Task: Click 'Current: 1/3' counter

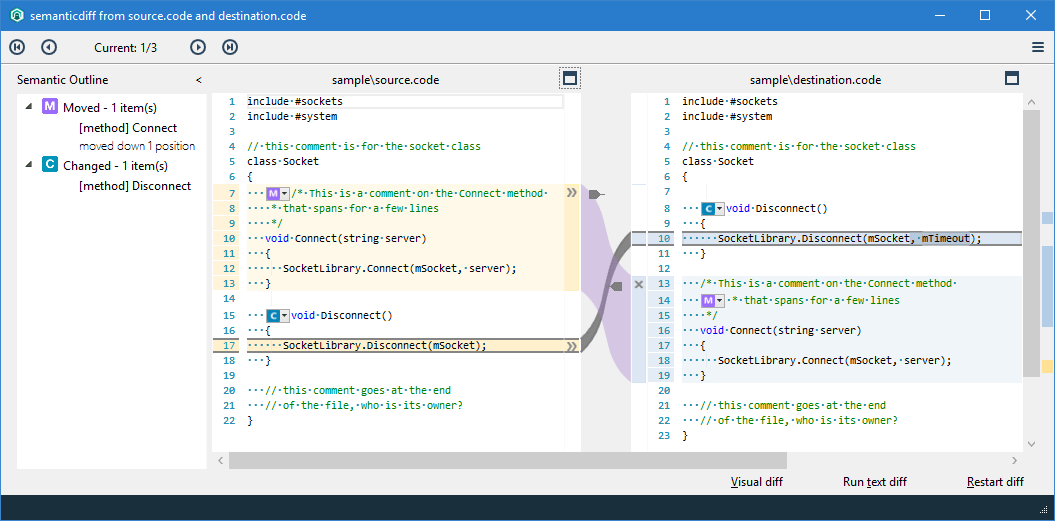Action: click(126, 48)
